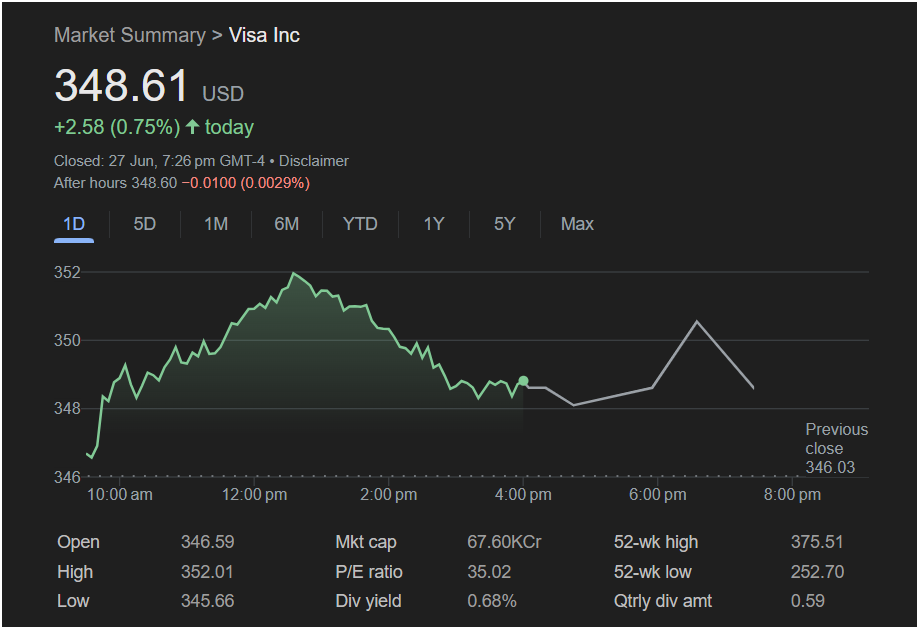The height and width of the screenshot is (629, 919).
Task: Click the 8:00 pm axis label
Action: click(x=792, y=495)
